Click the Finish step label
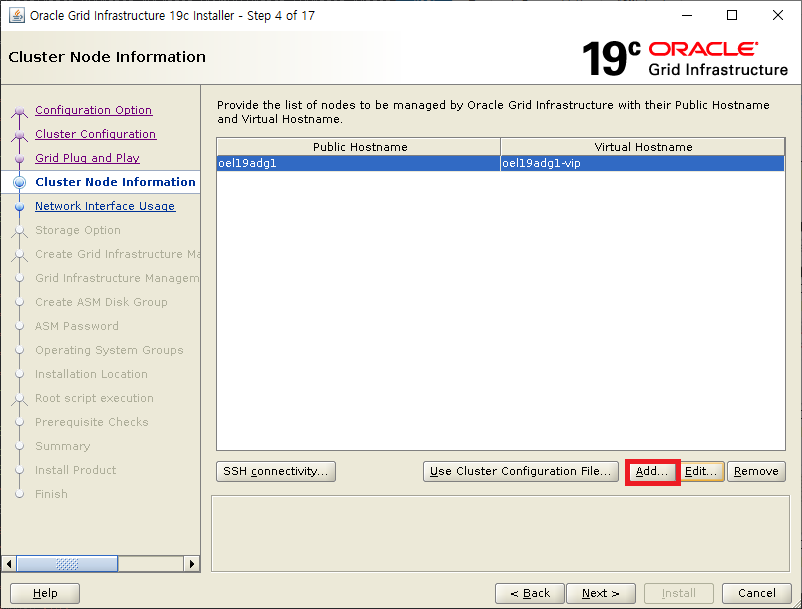This screenshot has height=609, width=802. click(x=51, y=494)
